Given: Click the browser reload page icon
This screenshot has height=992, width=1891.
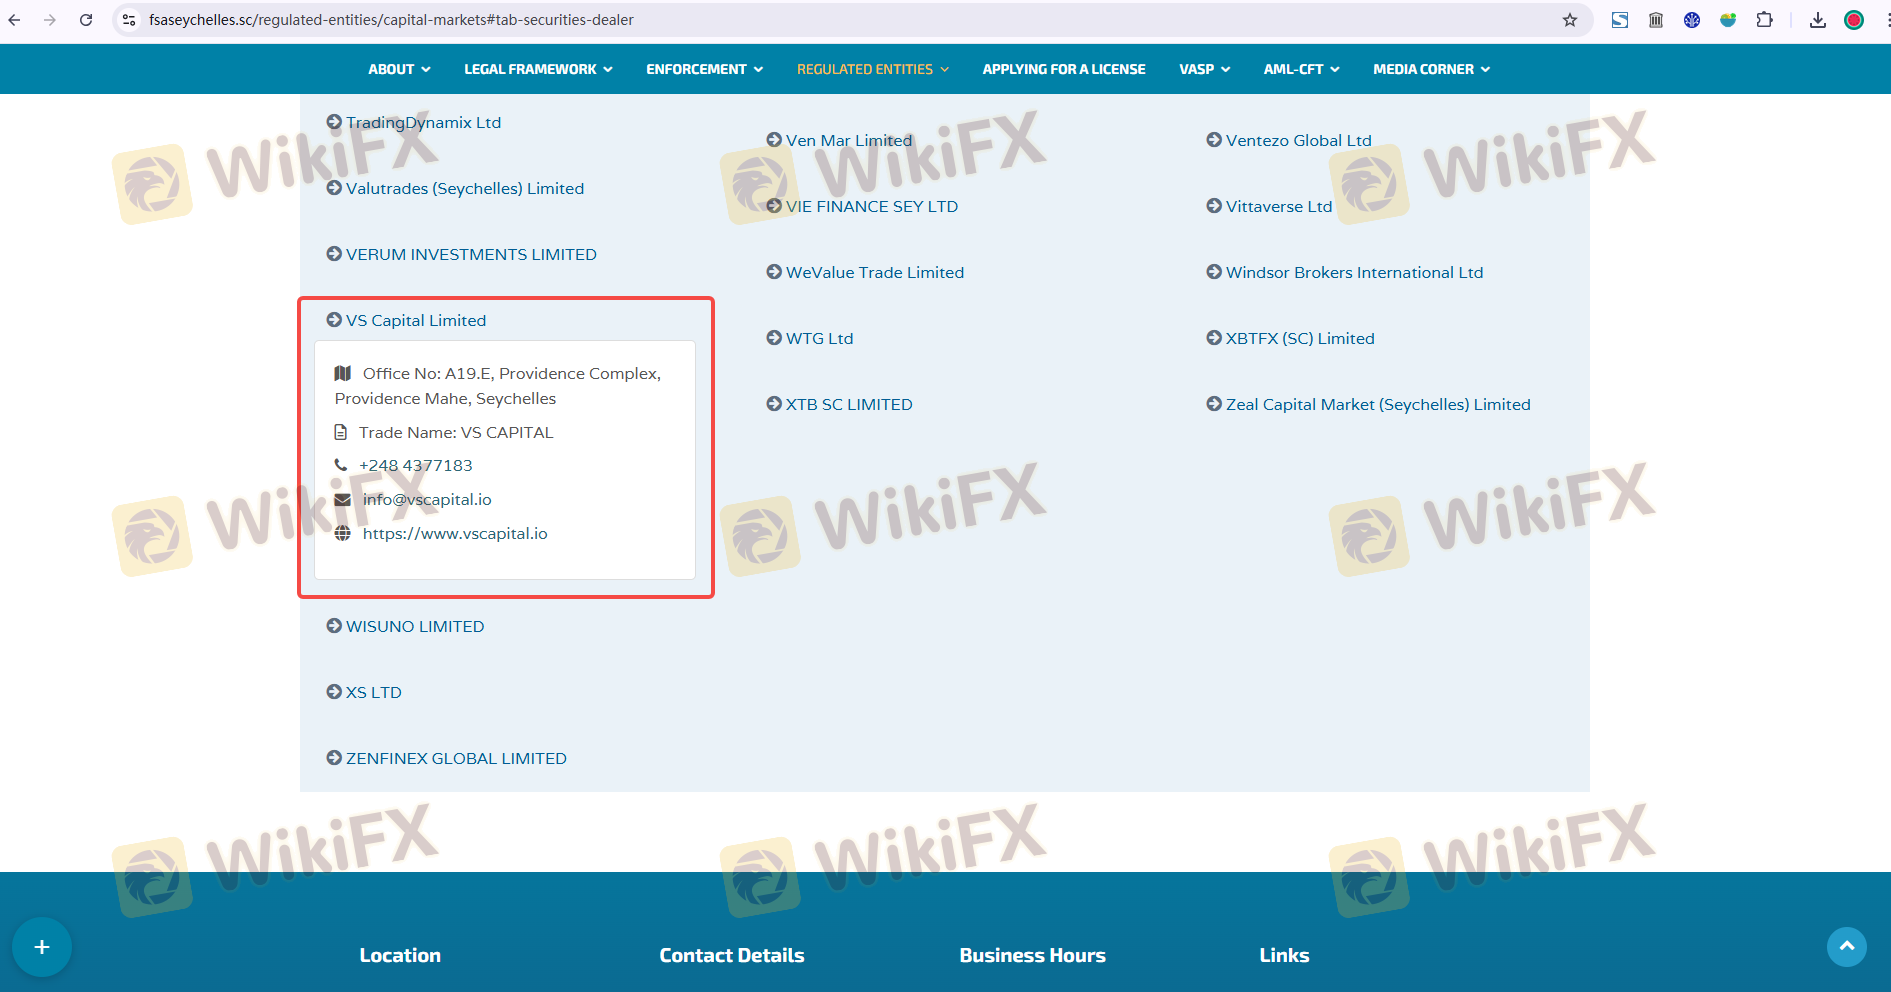Looking at the screenshot, I should 86,20.
